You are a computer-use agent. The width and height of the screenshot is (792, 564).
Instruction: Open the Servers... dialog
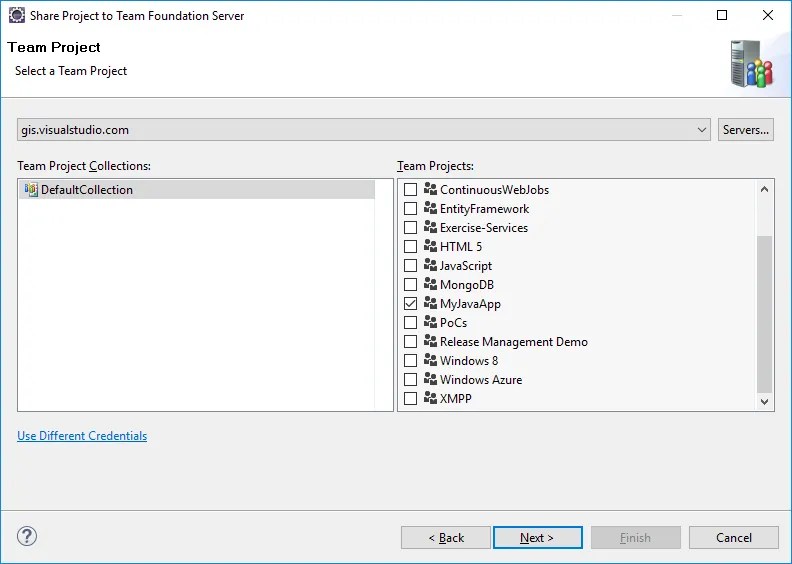click(746, 130)
